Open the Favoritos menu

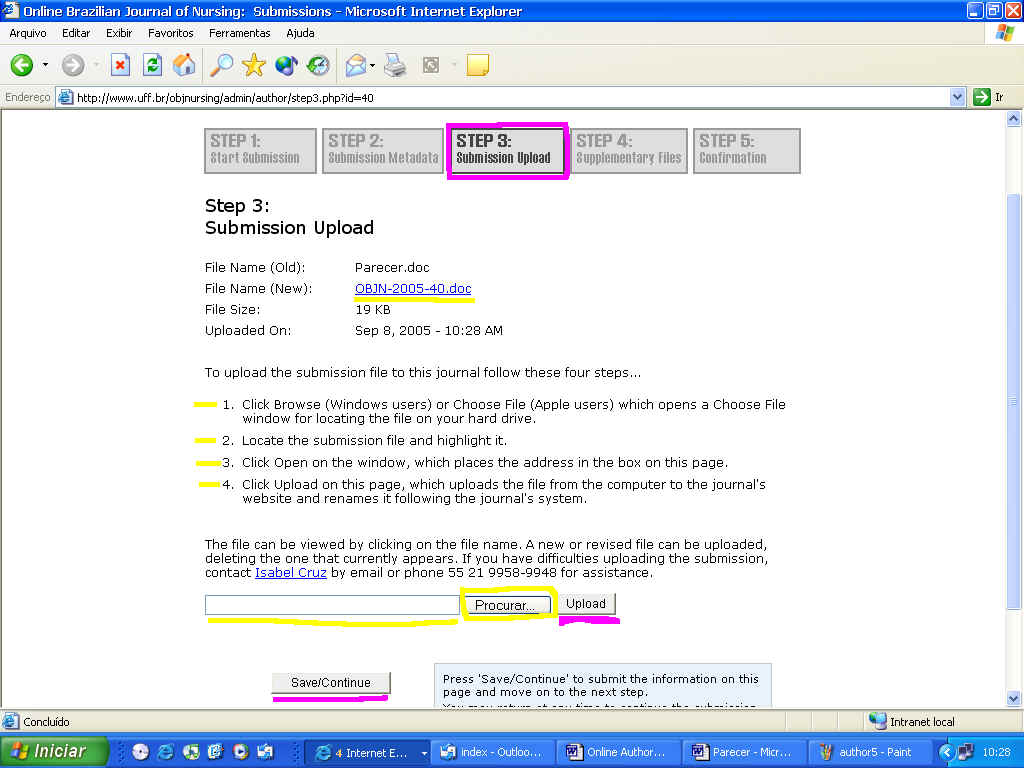[170, 33]
